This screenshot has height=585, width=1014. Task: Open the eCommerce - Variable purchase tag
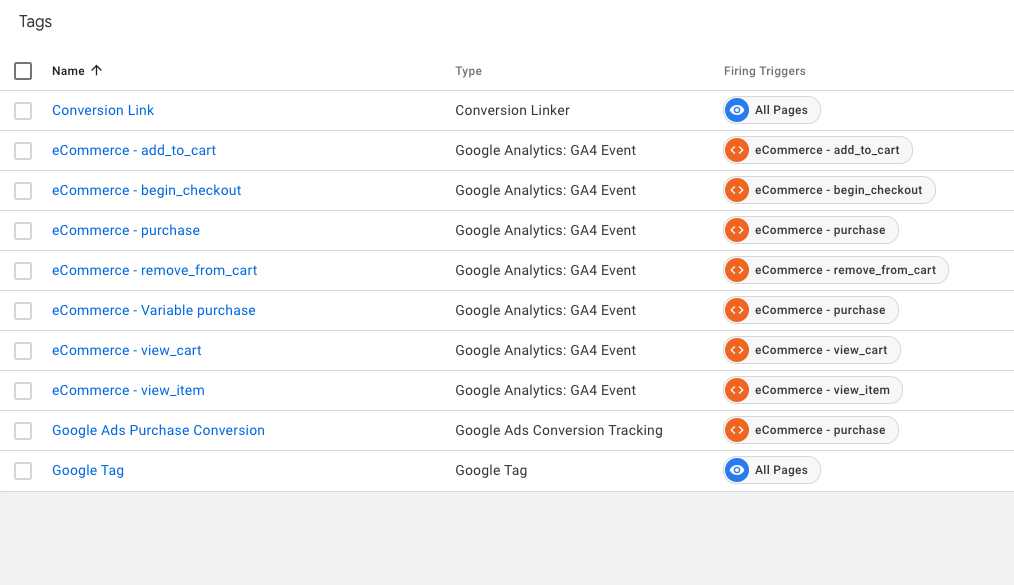tap(154, 310)
